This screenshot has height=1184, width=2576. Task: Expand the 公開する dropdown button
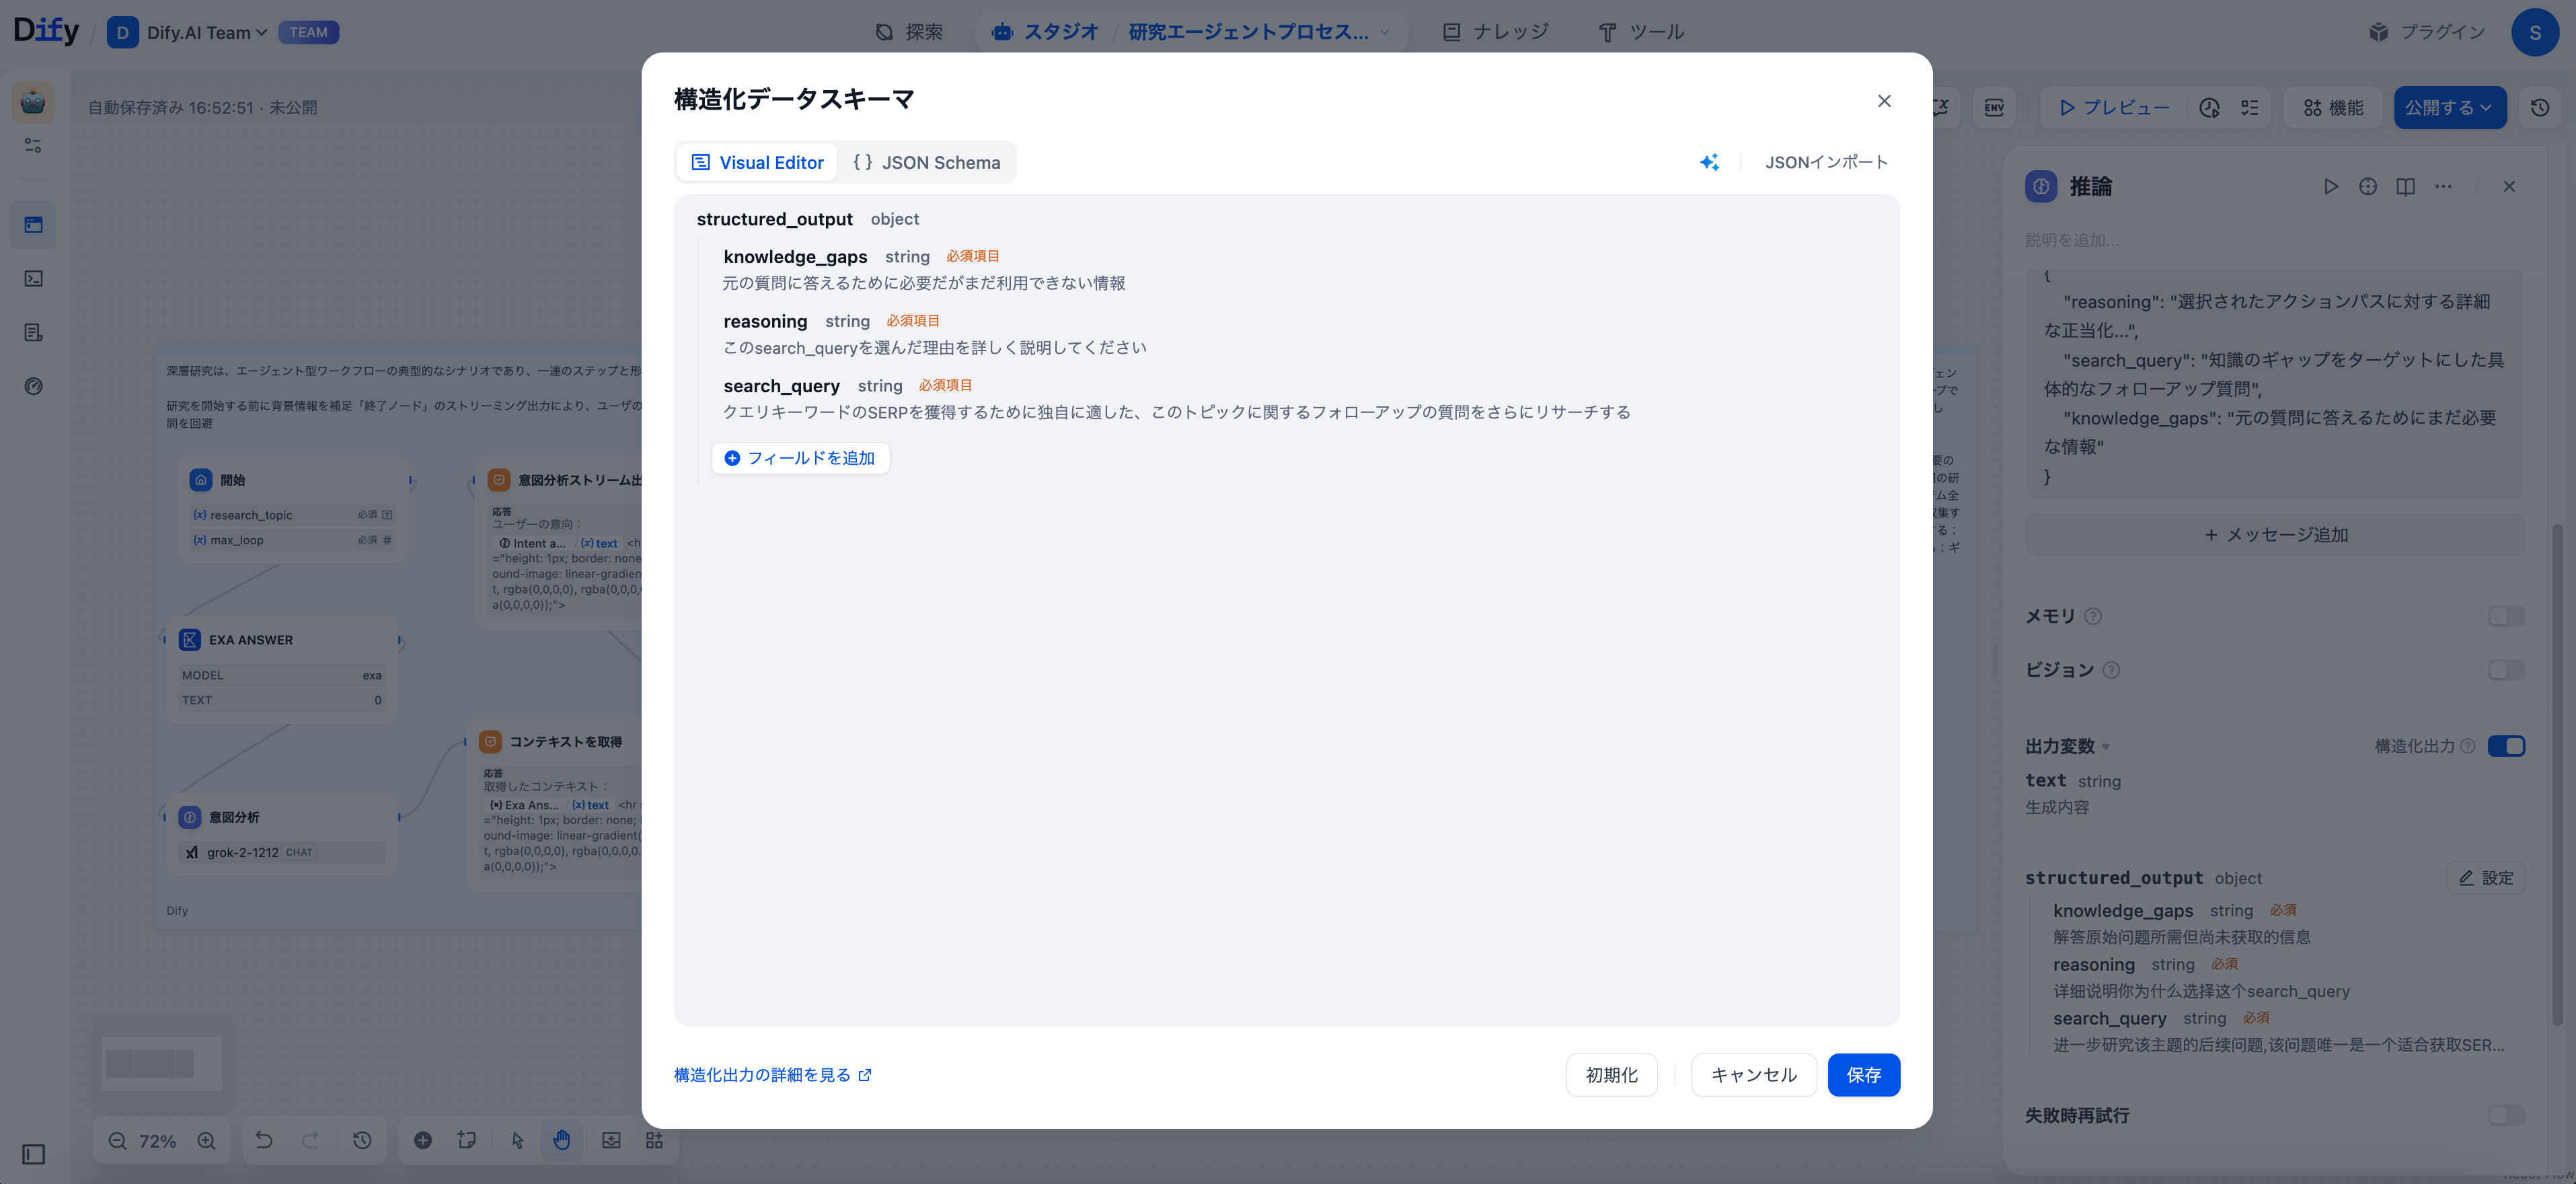(x=2449, y=108)
